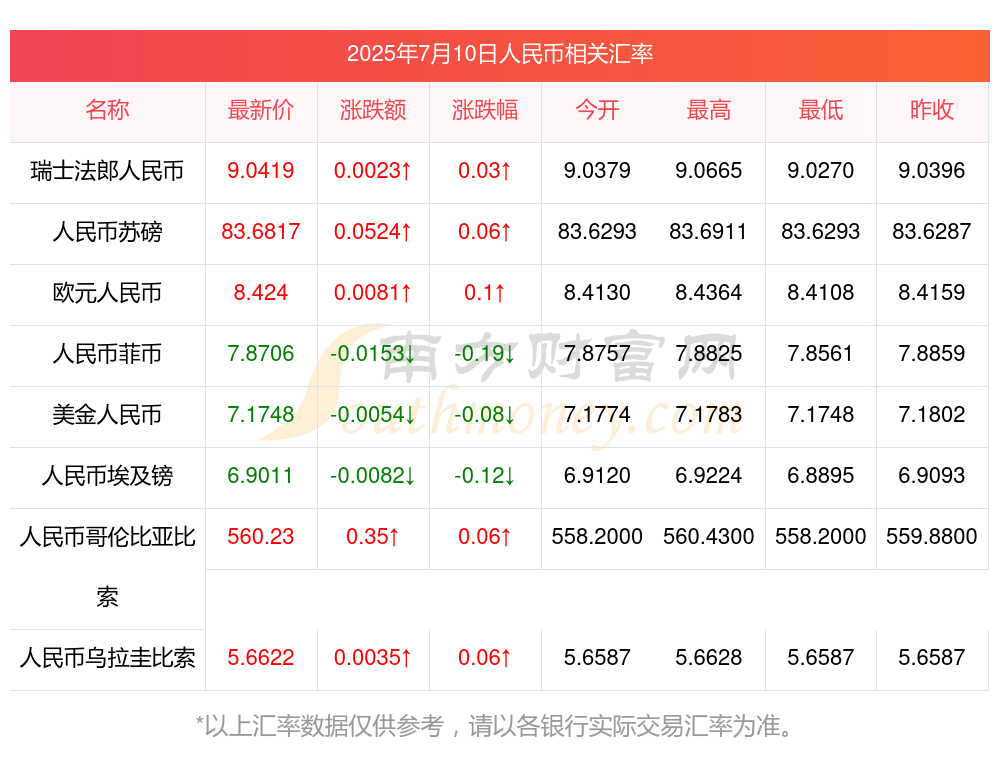Click change amount 0.0035↑

(x=373, y=658)
